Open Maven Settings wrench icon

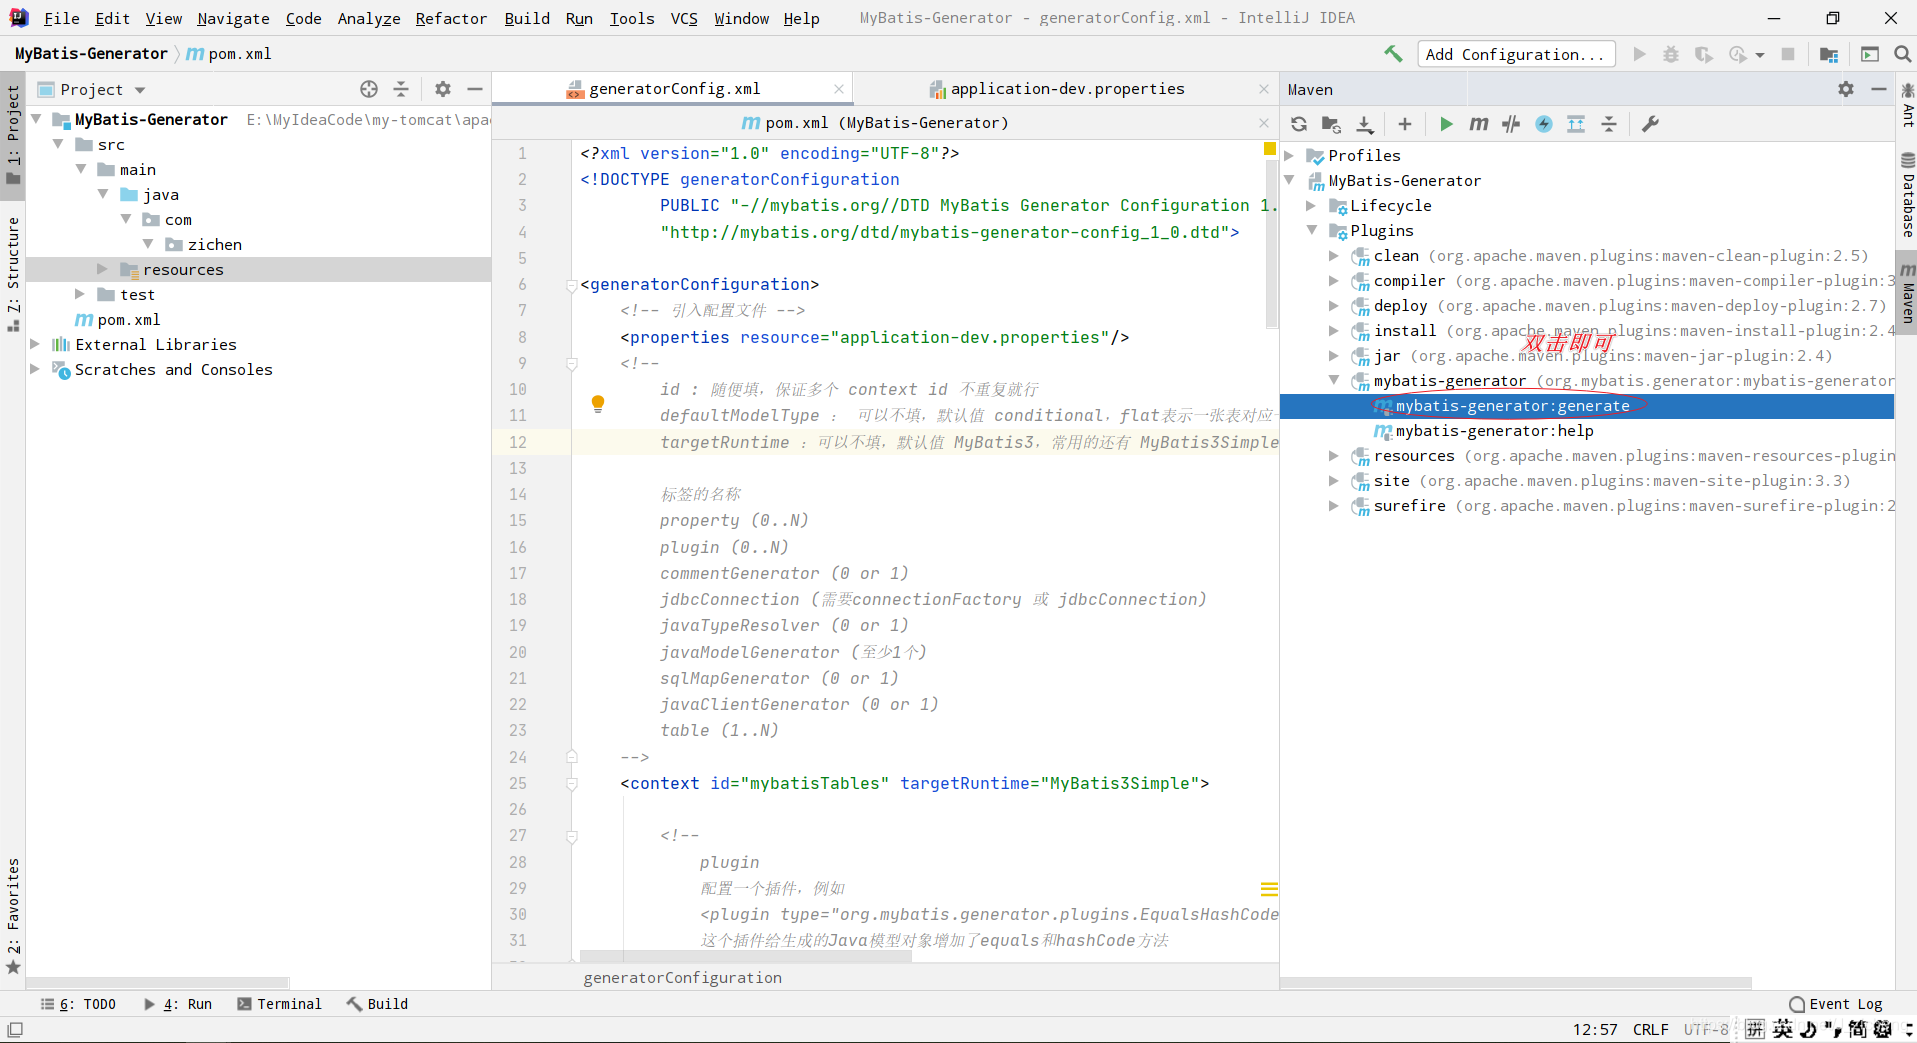1651,124
